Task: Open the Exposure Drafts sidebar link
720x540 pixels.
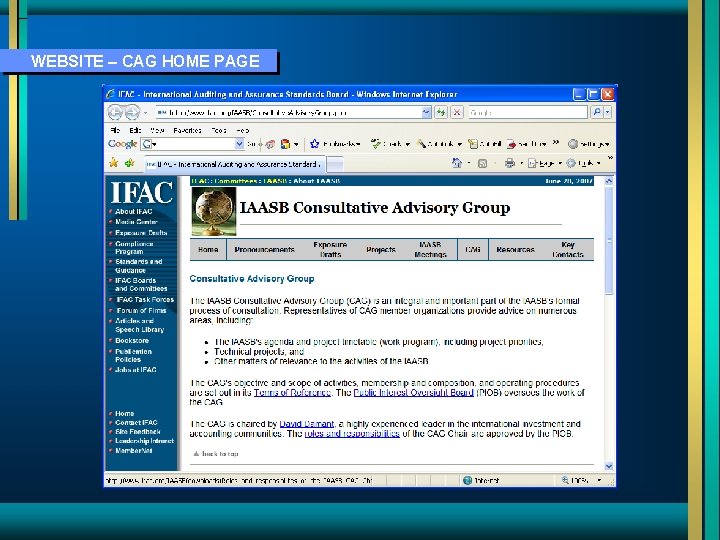Action: 141,233
